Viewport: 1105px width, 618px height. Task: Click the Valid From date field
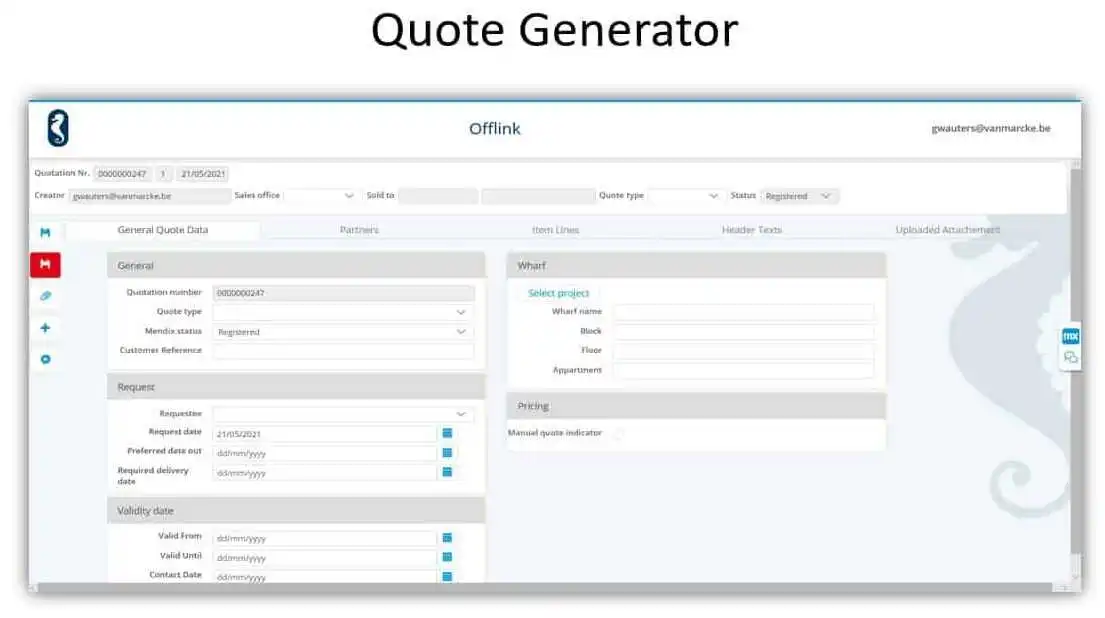point(324,538)
